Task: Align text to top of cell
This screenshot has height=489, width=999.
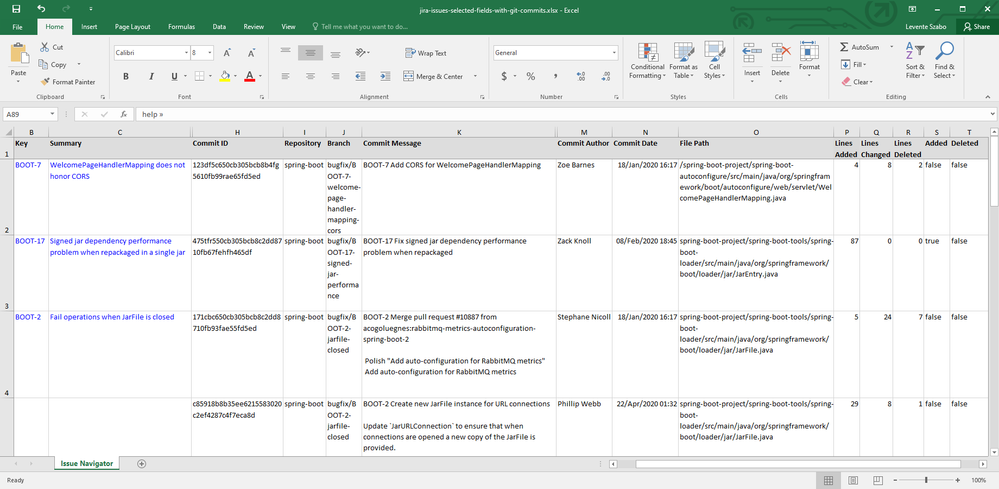Action: [x=285, y=52]
